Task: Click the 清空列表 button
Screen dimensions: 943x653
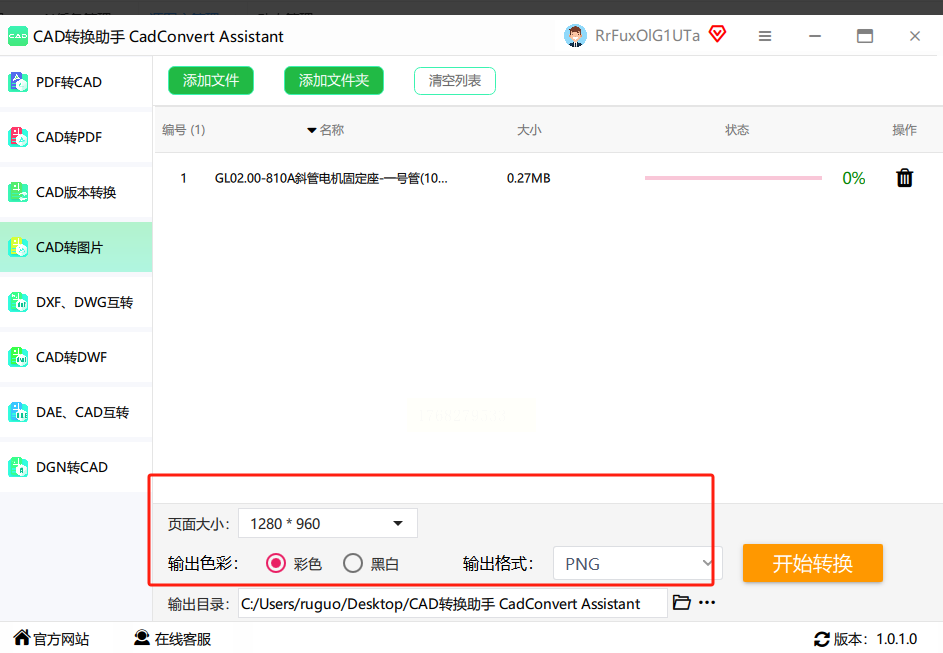Action: [455, 81]
